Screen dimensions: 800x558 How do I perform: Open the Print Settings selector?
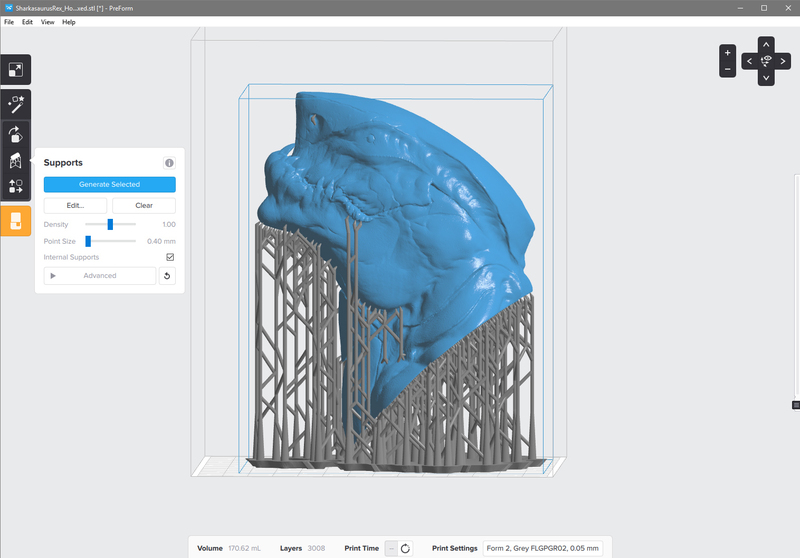pos(542,548)
